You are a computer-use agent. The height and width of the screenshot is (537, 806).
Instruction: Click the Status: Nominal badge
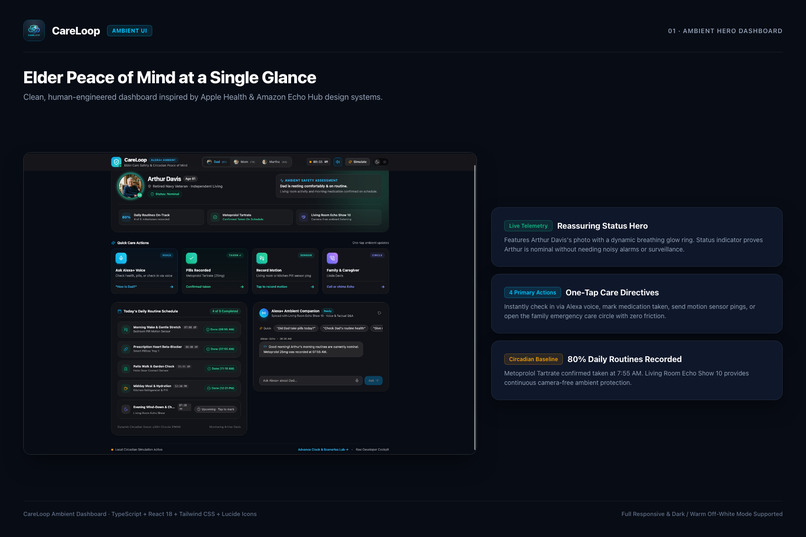165,194
